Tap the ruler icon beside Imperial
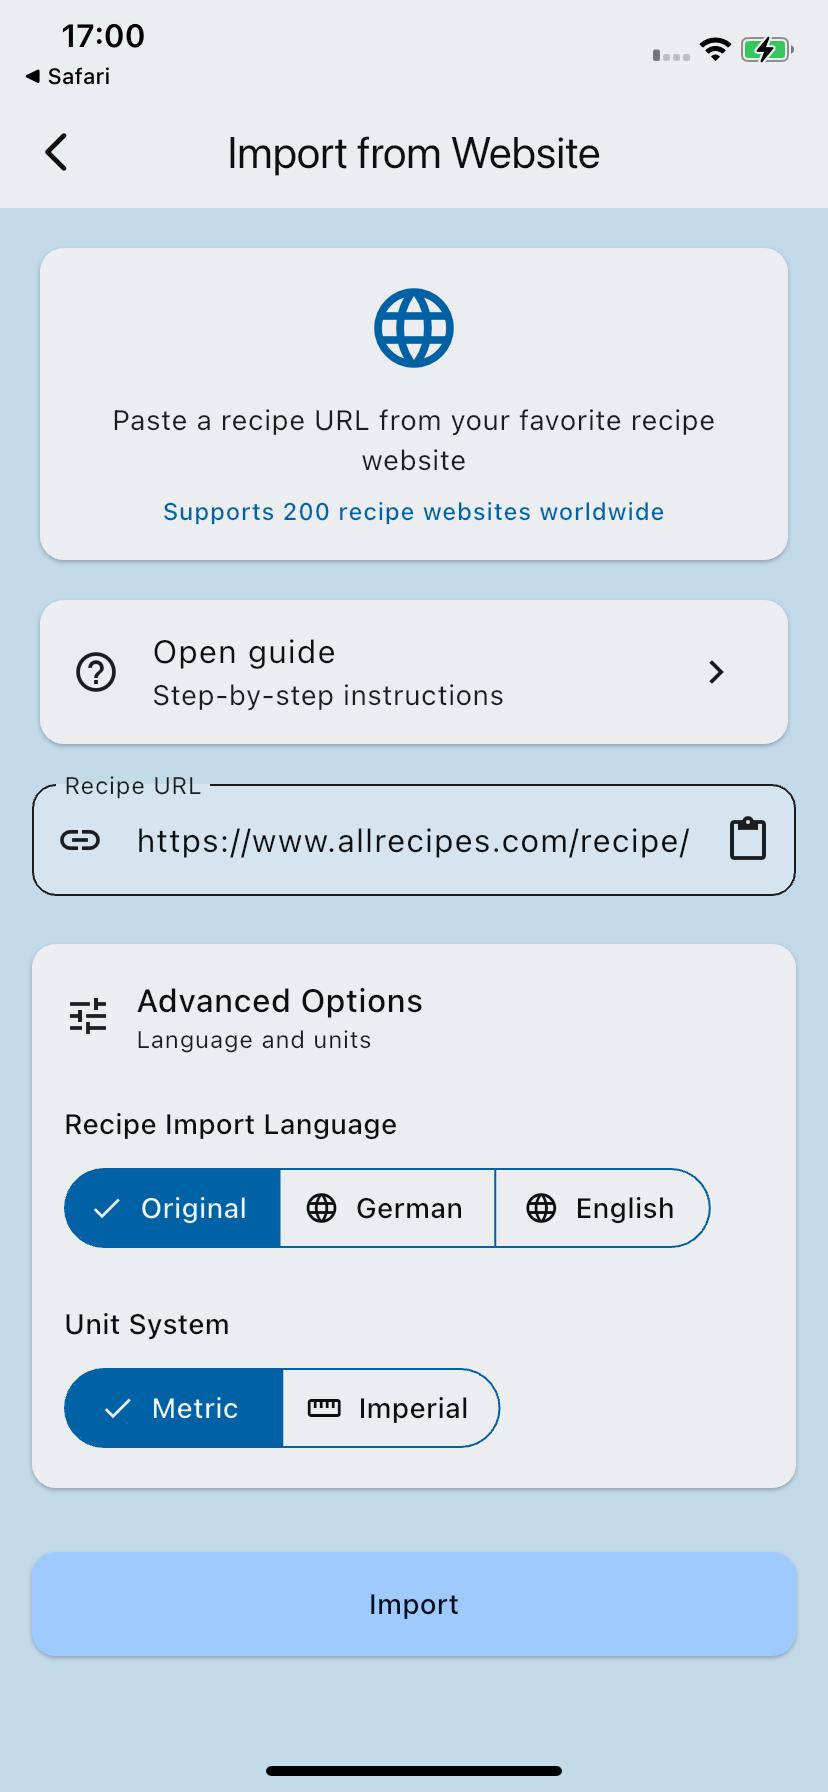Screen dimensions: 828x1792 pyautogui.click(x=323, y=1408)
